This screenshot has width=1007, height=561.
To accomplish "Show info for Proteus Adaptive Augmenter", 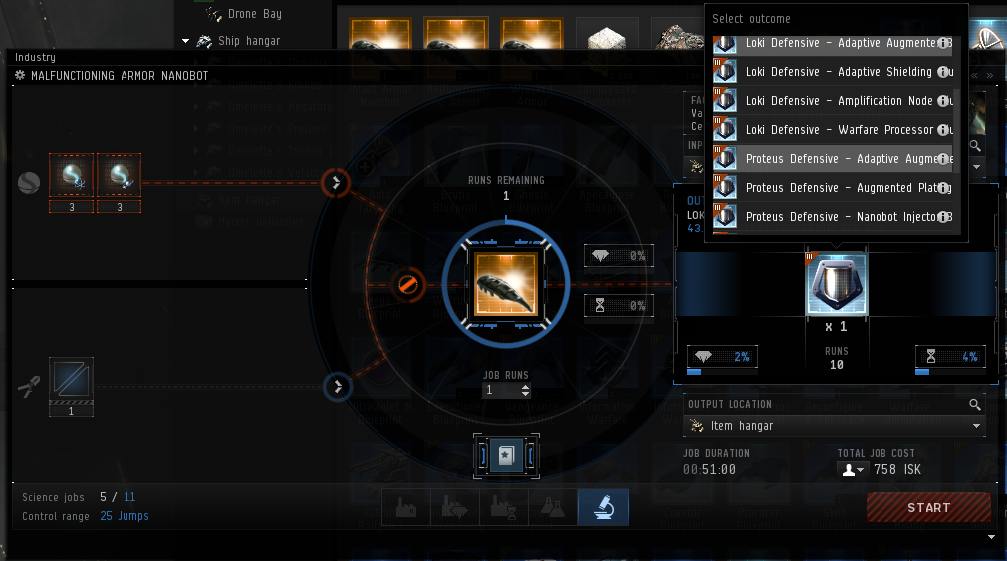I will tap(943, 159).
